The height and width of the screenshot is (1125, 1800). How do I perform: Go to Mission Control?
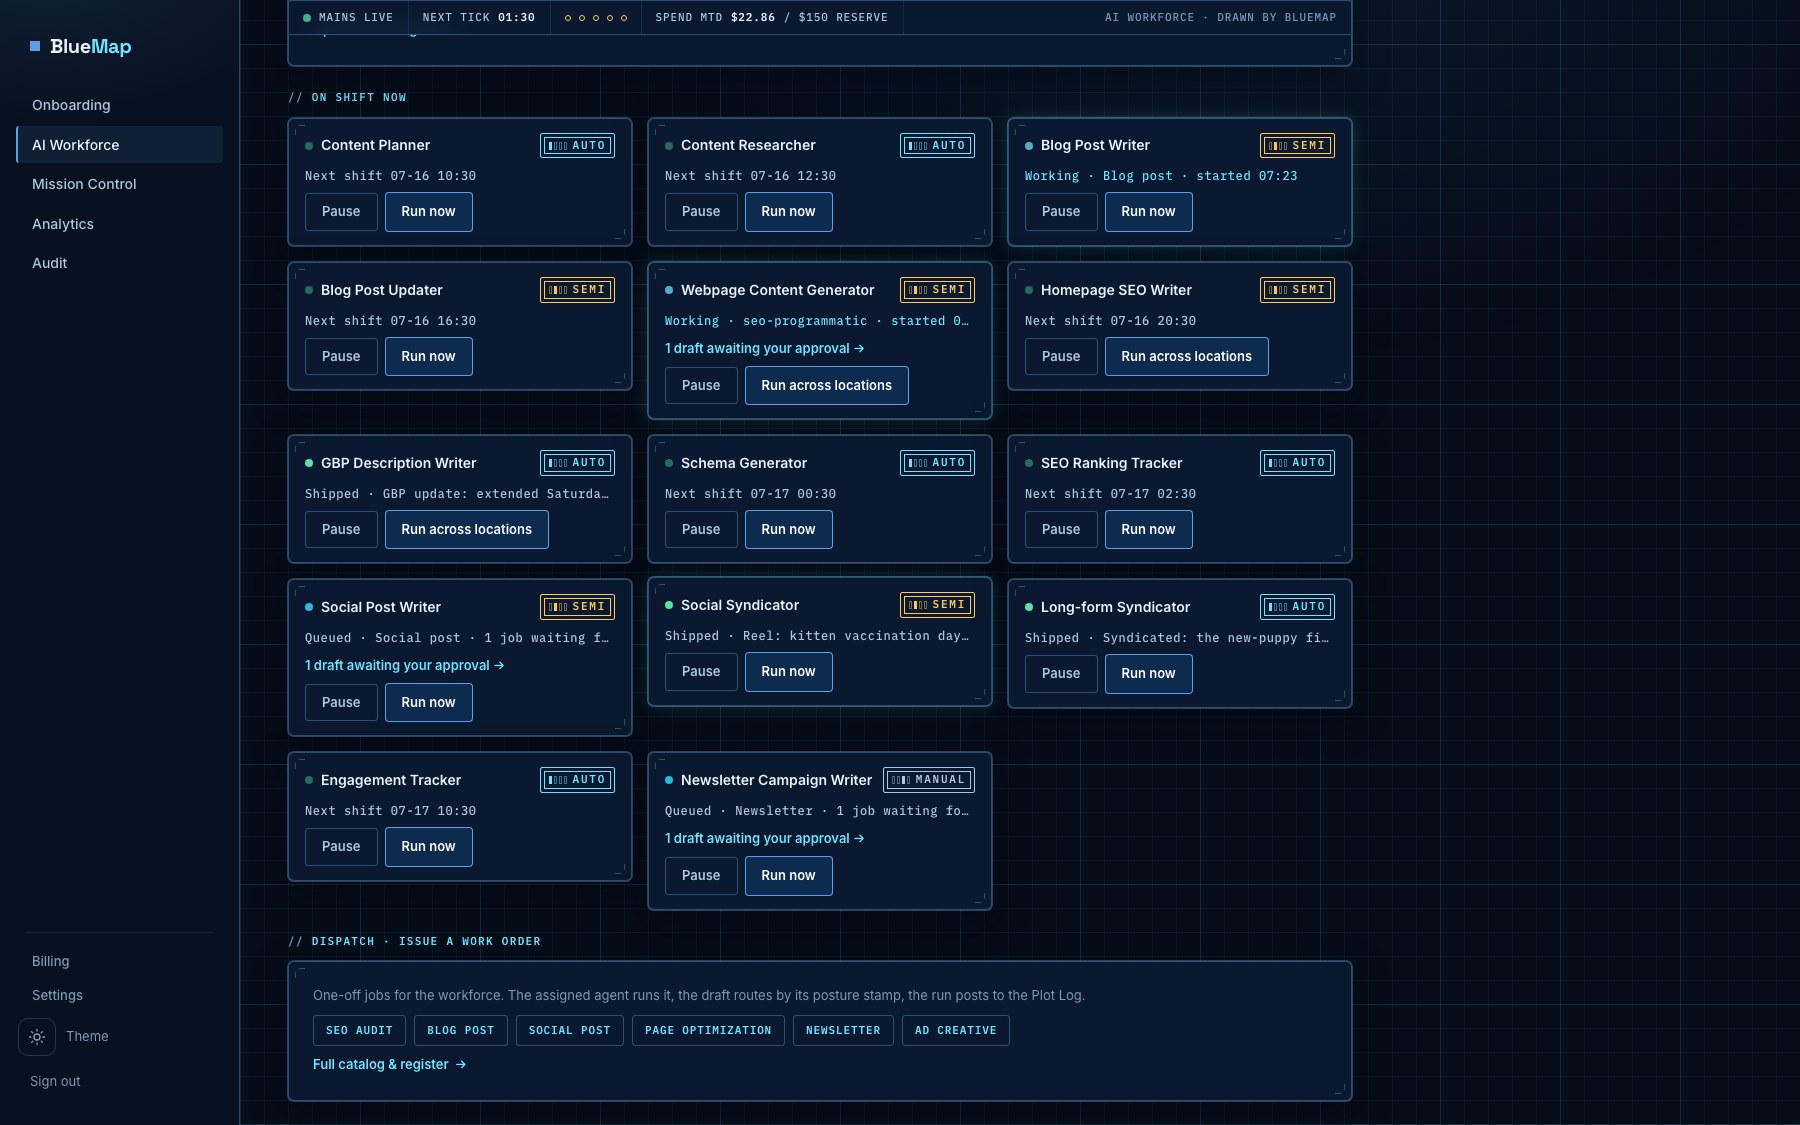[x=119, y=184]
